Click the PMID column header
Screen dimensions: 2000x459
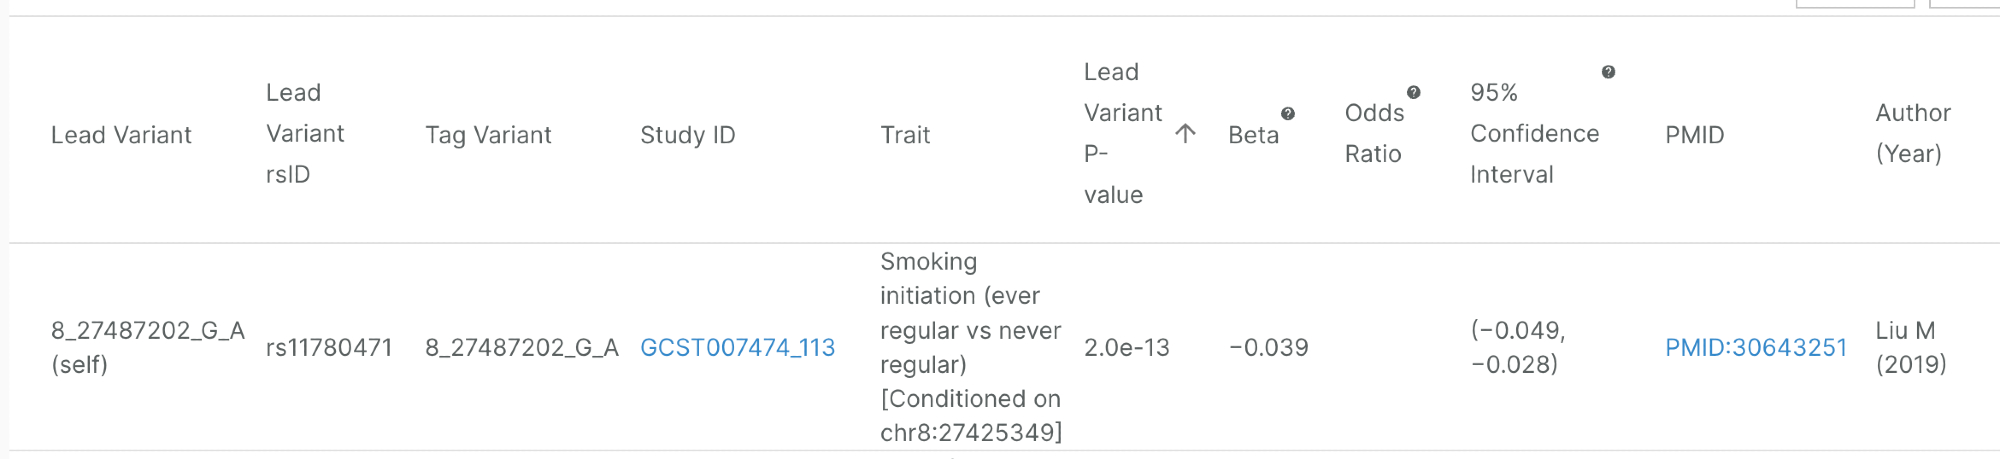coord(1694,135)
